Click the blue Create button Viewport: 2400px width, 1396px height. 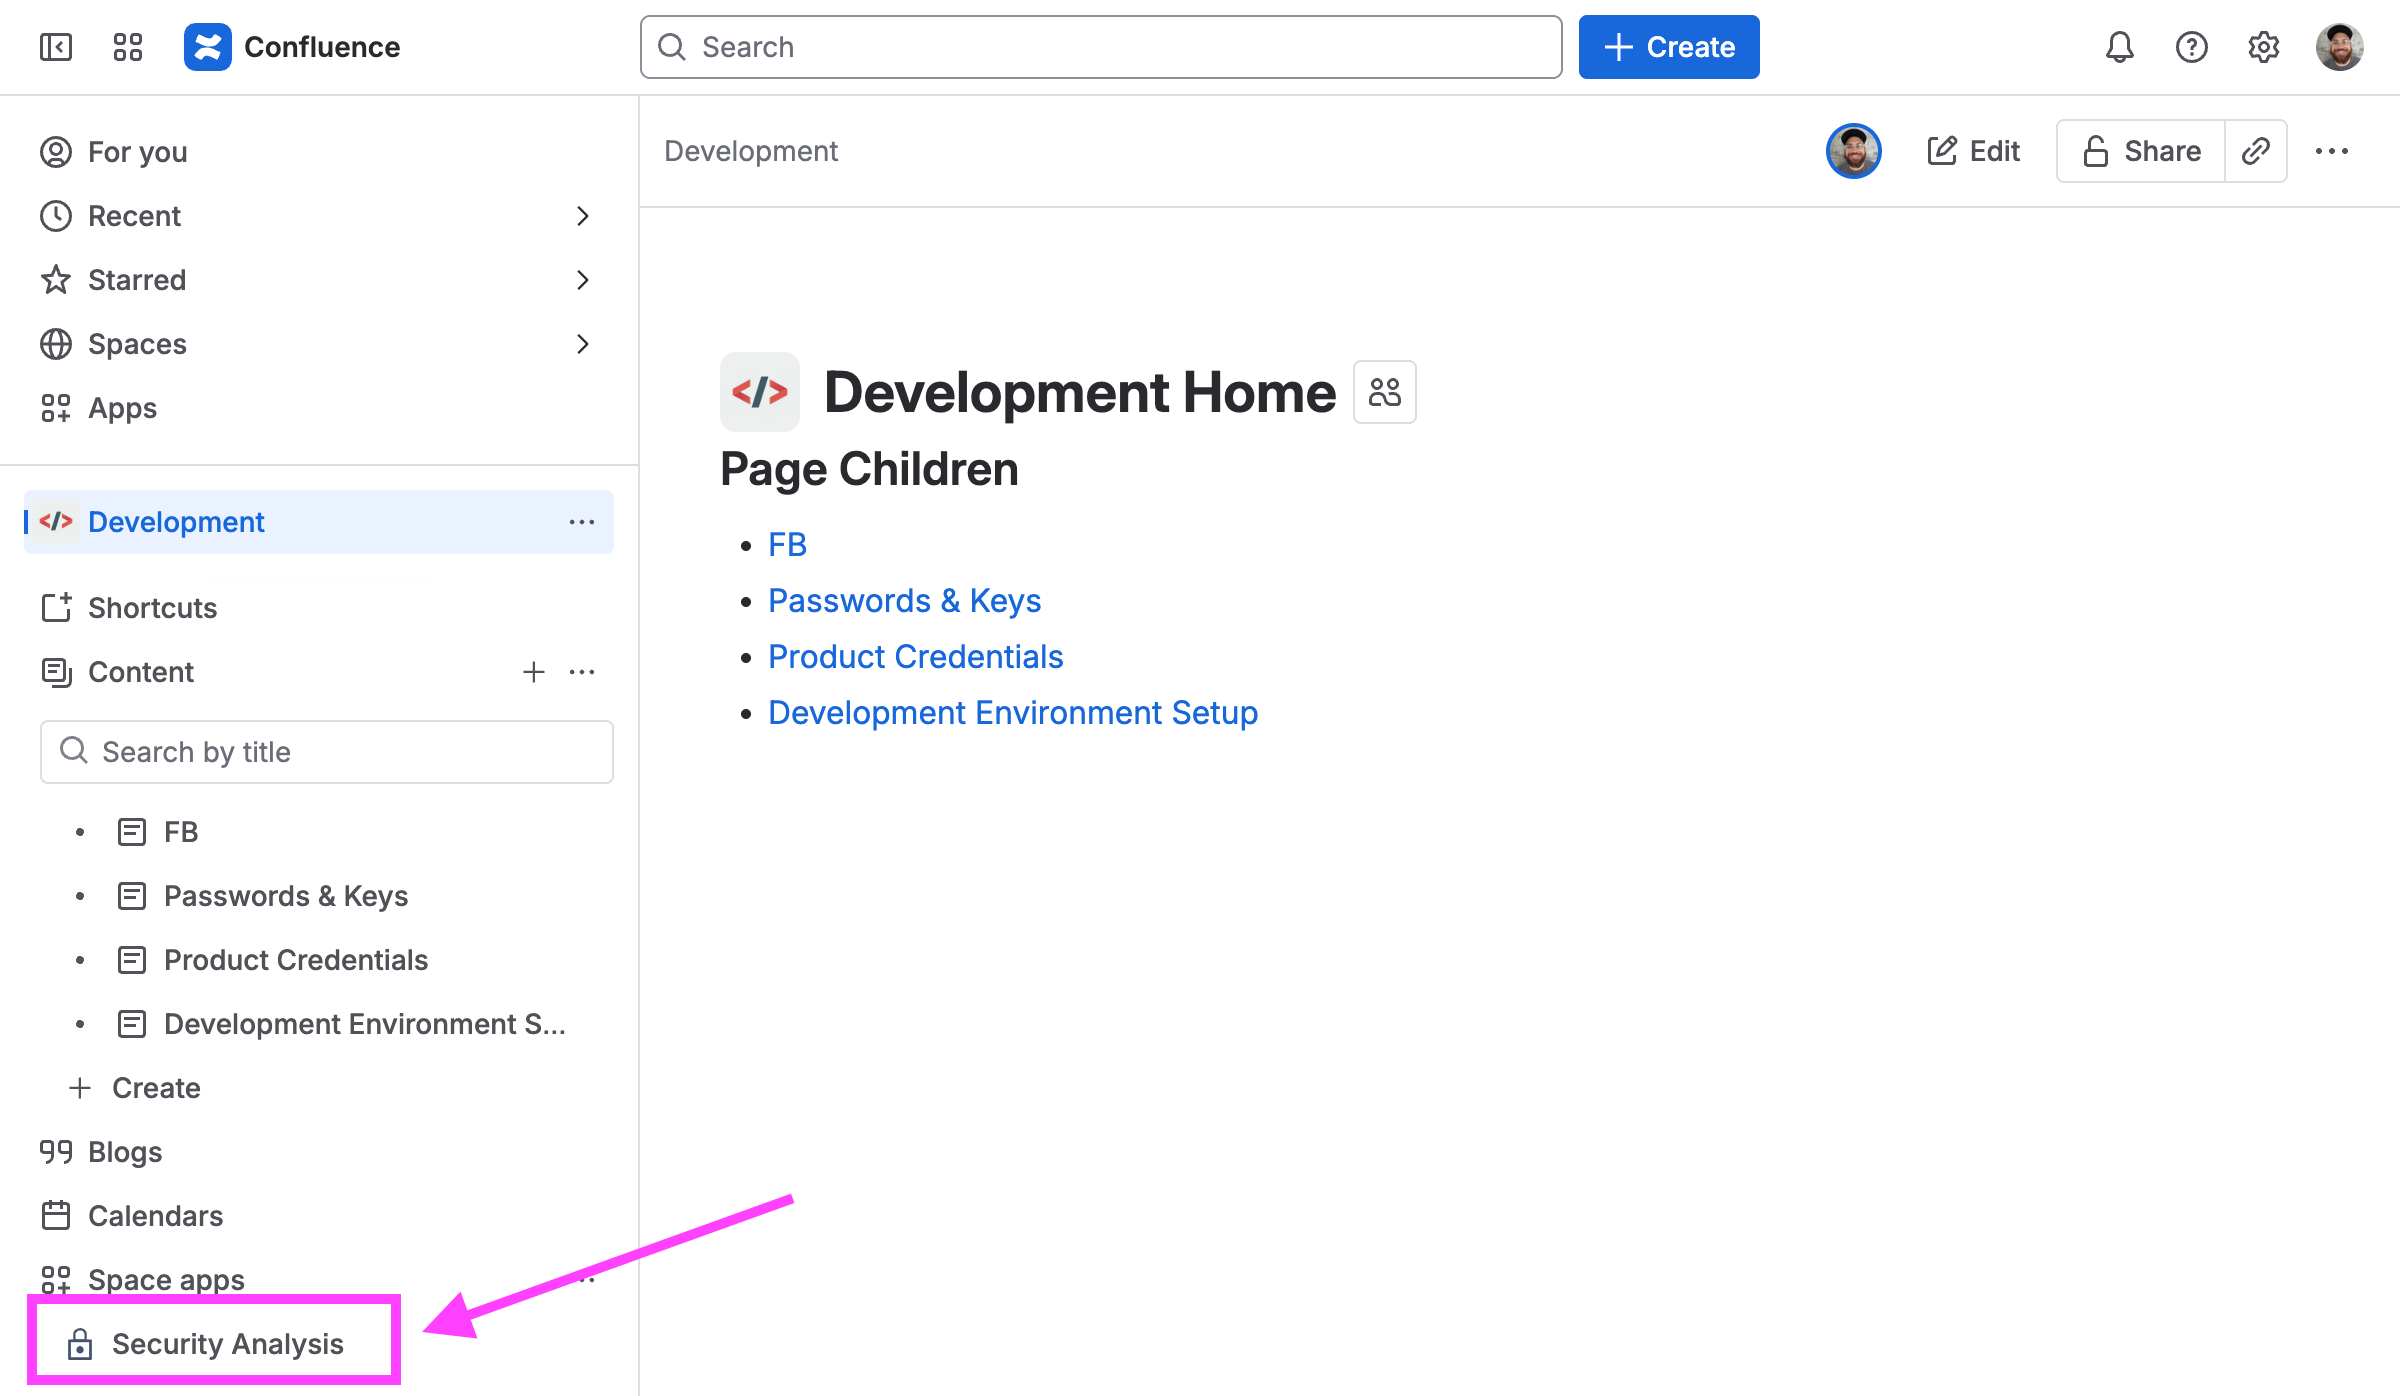click(1668, 47)
